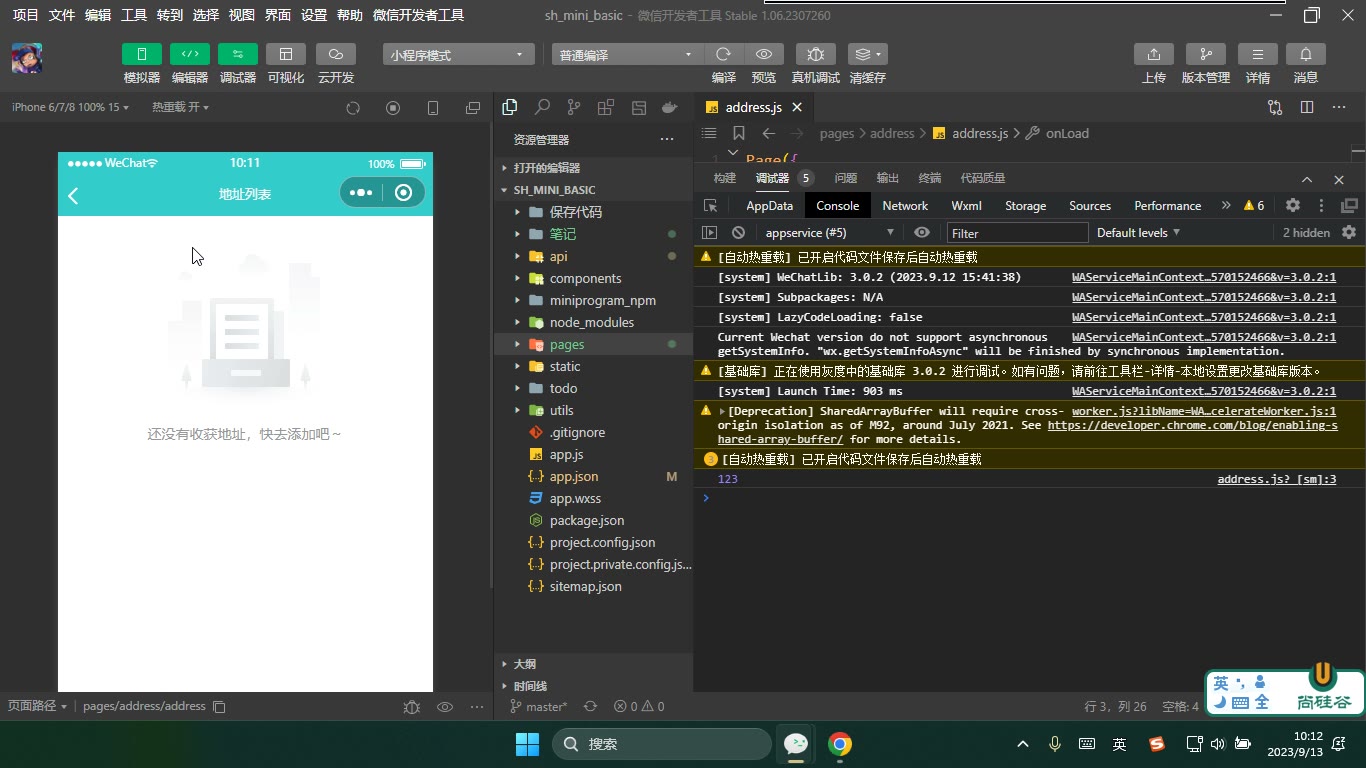Open the device selector iPhone 6/7/8
The image size is (1366, 768).
coord(70,107)
